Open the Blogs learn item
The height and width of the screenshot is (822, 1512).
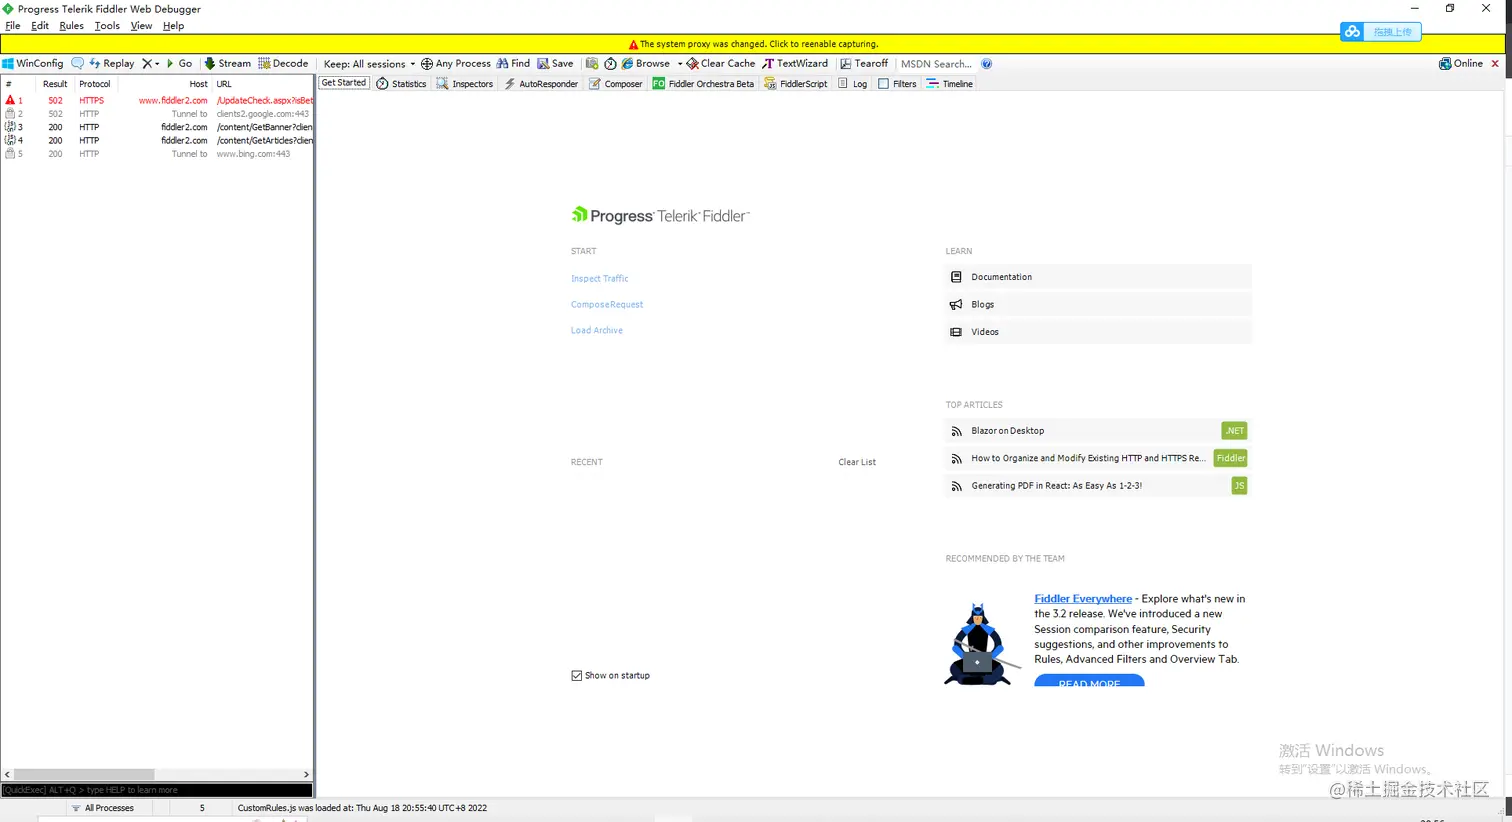[x=1097, y=304]
